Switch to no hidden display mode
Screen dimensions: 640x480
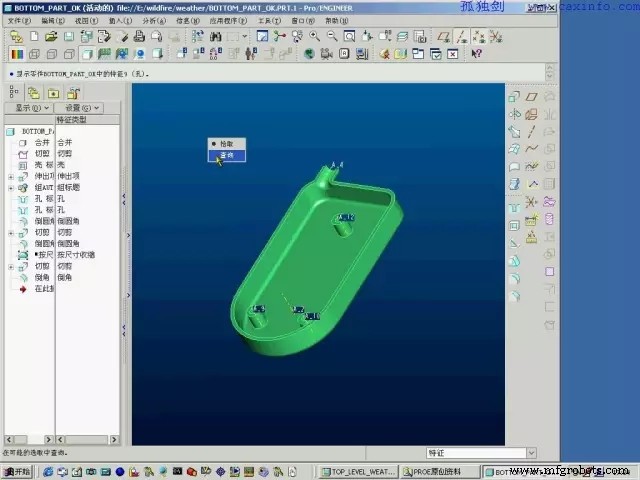[69, 54]
